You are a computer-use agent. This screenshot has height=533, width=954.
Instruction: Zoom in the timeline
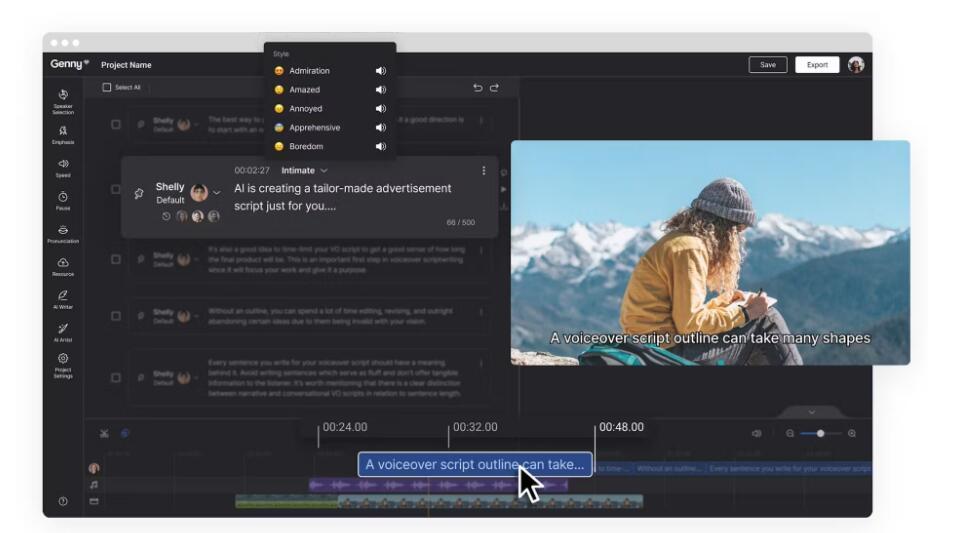click(x=852, y=433)
